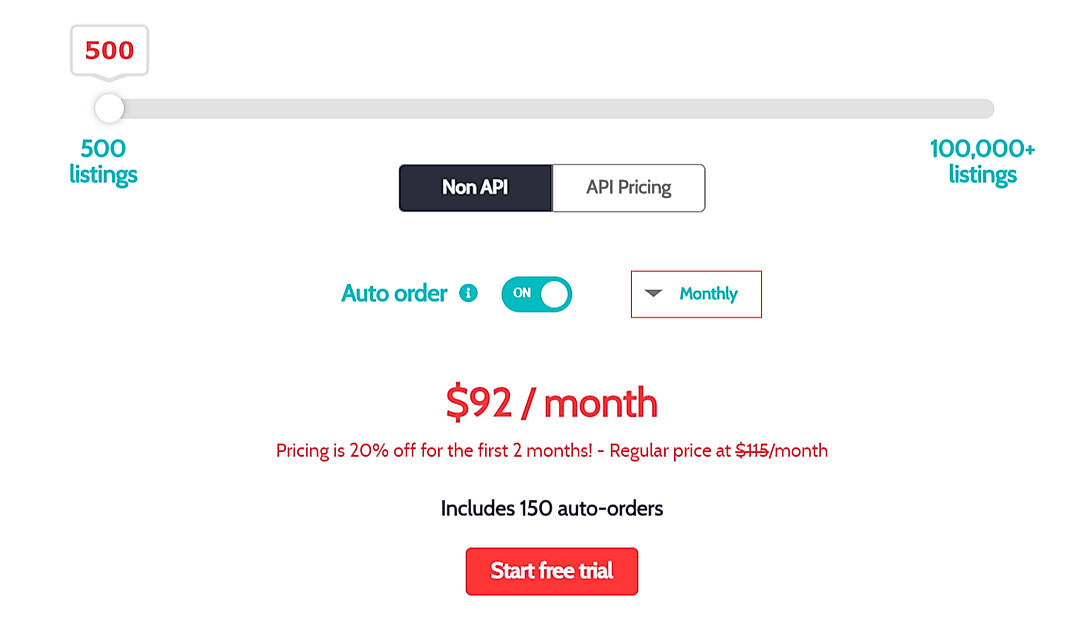This screenshot has width=1070, height=618.
Task: Click the listings slider track
Action: pos(550,108)
